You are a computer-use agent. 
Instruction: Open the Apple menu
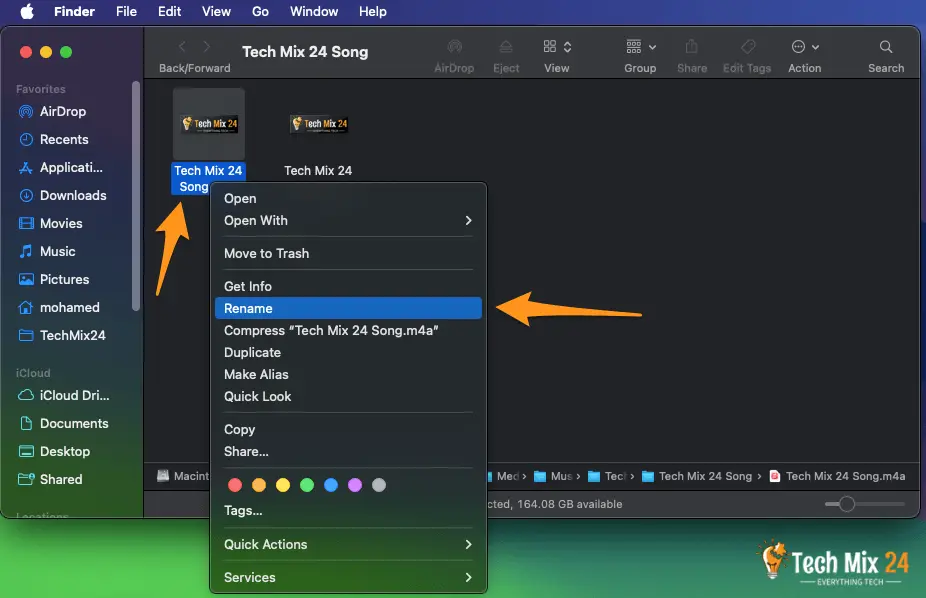point(27,11)
